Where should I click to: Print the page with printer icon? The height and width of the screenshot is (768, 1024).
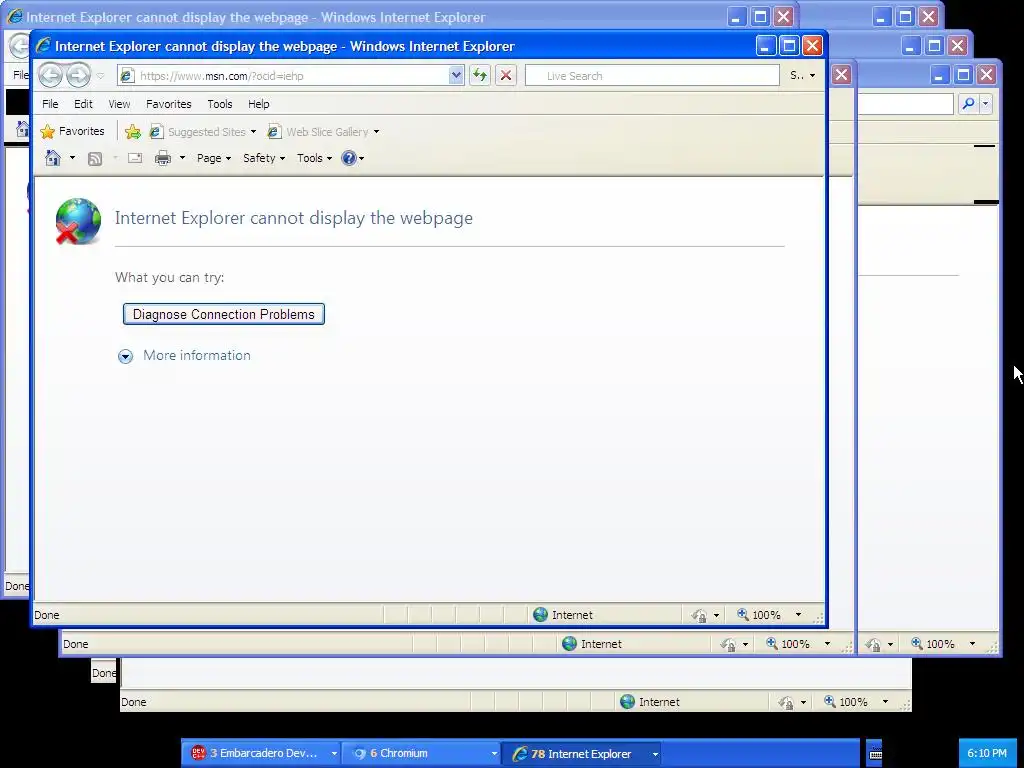pos(163,158)
